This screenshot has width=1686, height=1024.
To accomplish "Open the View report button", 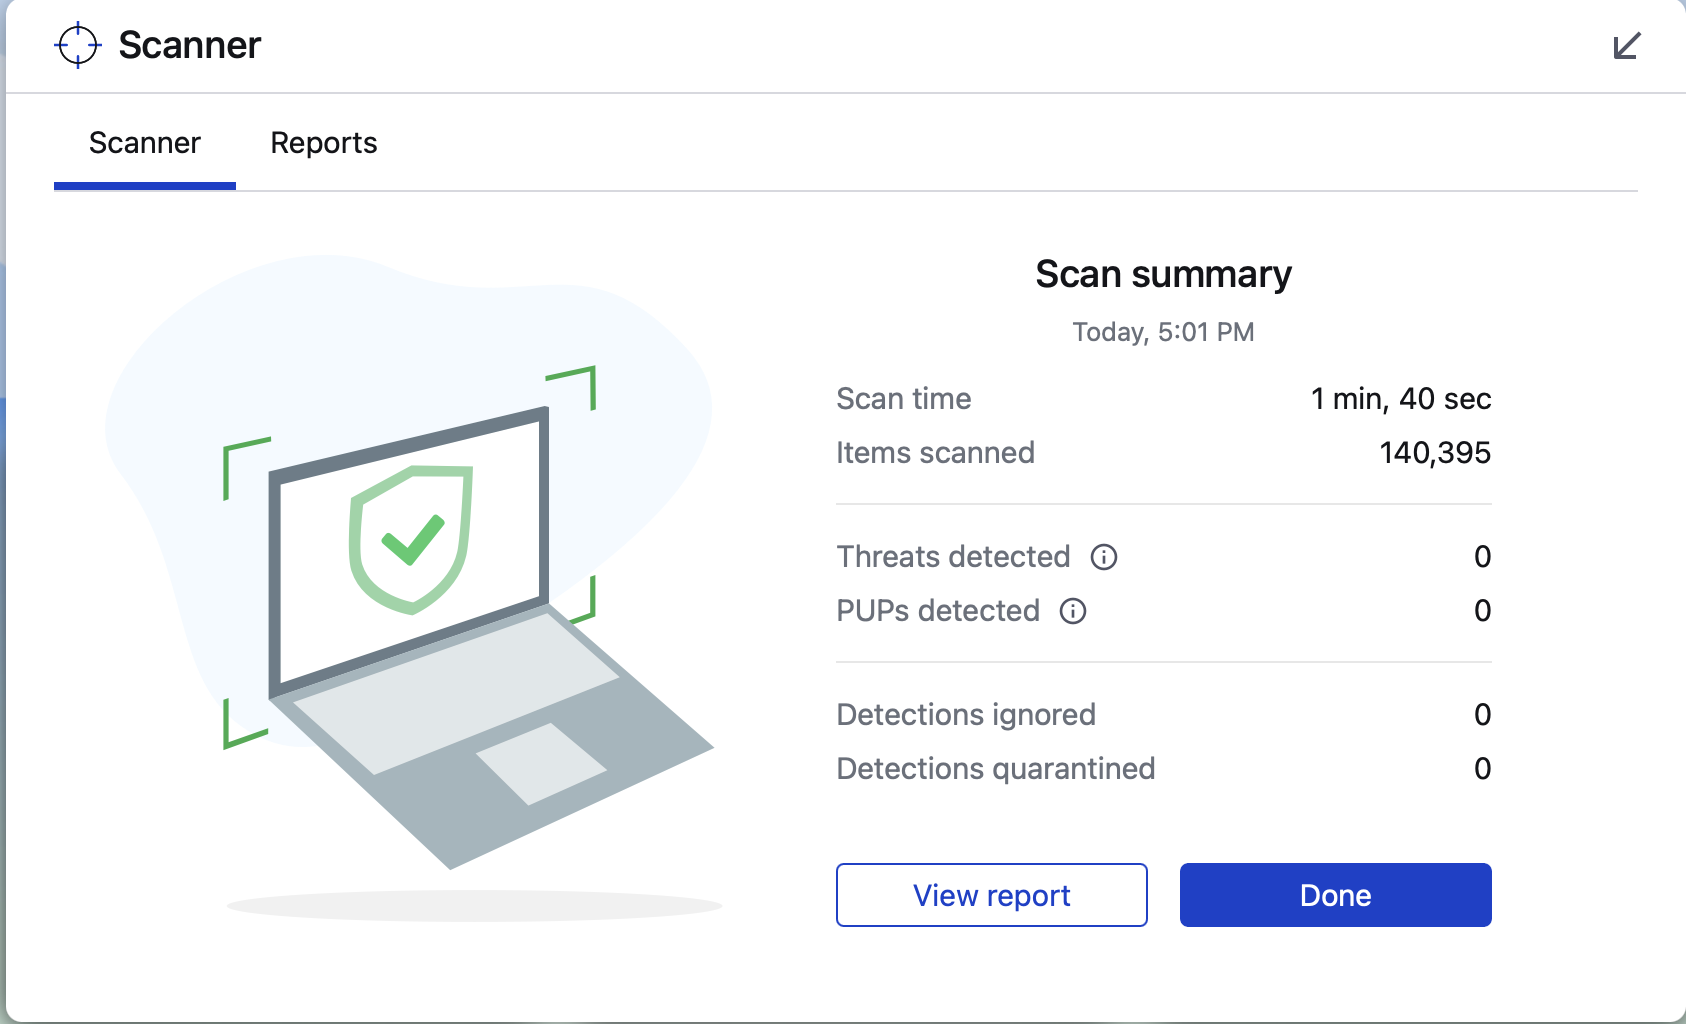I will pyautogui.click(x=992, y=895).
